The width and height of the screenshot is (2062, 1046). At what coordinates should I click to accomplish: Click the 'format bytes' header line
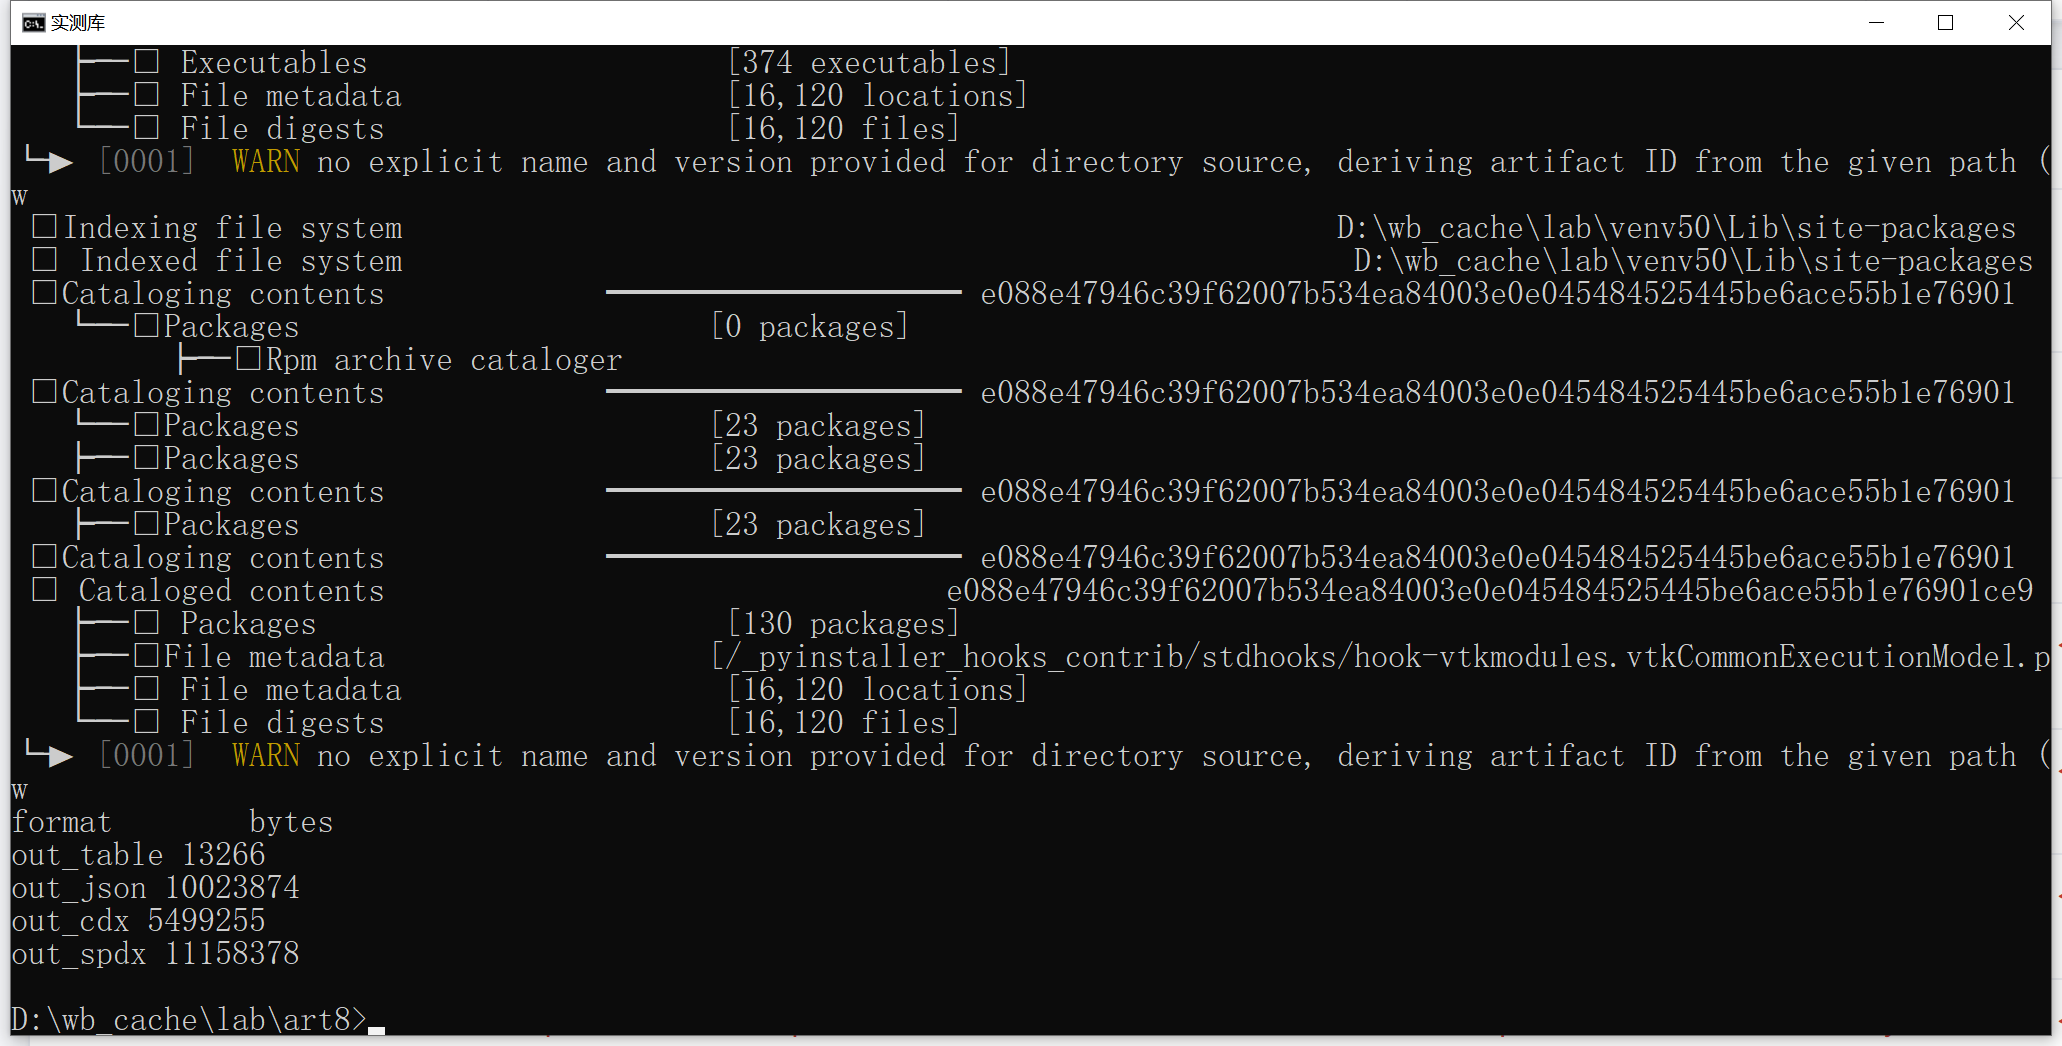[172, 821]
